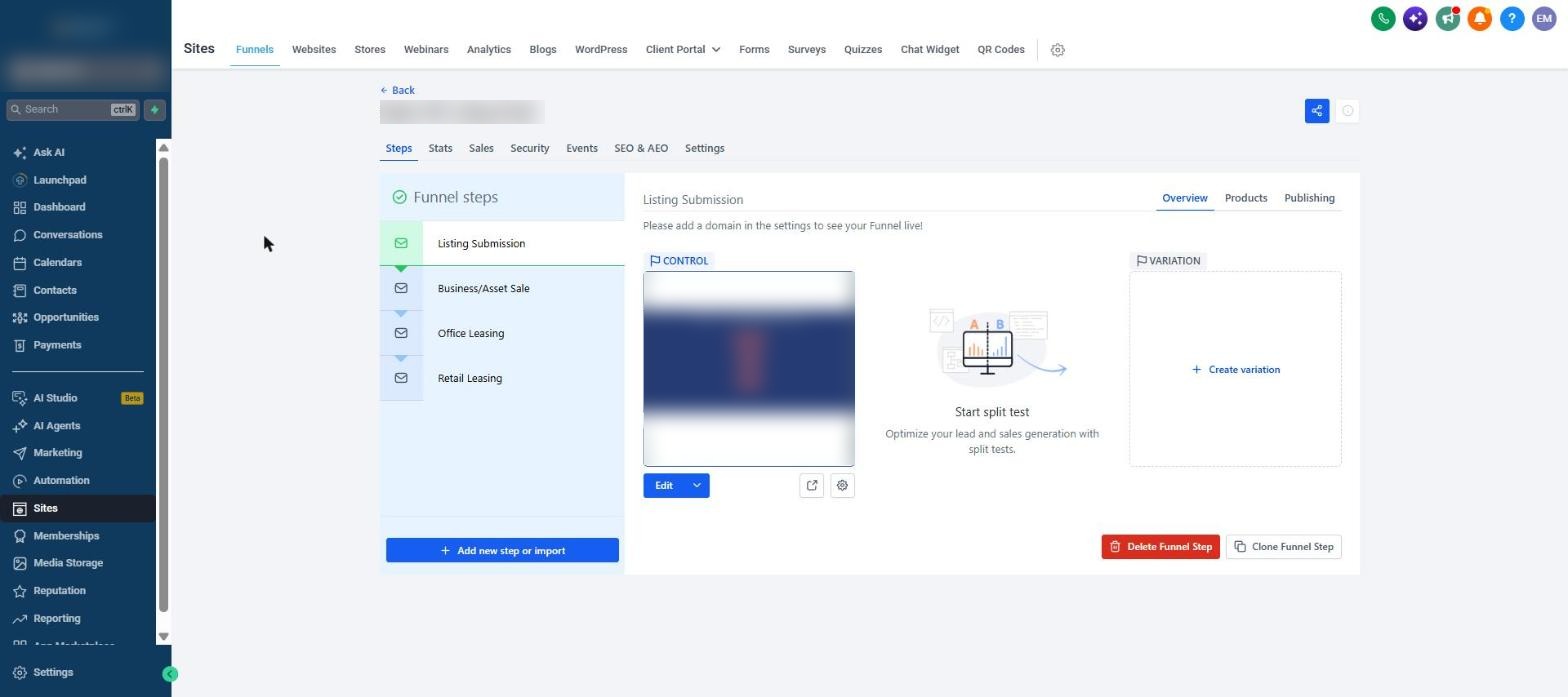1568x697 pixels.
Task: Go back using the Back link
Action: [x=397, y=90]
